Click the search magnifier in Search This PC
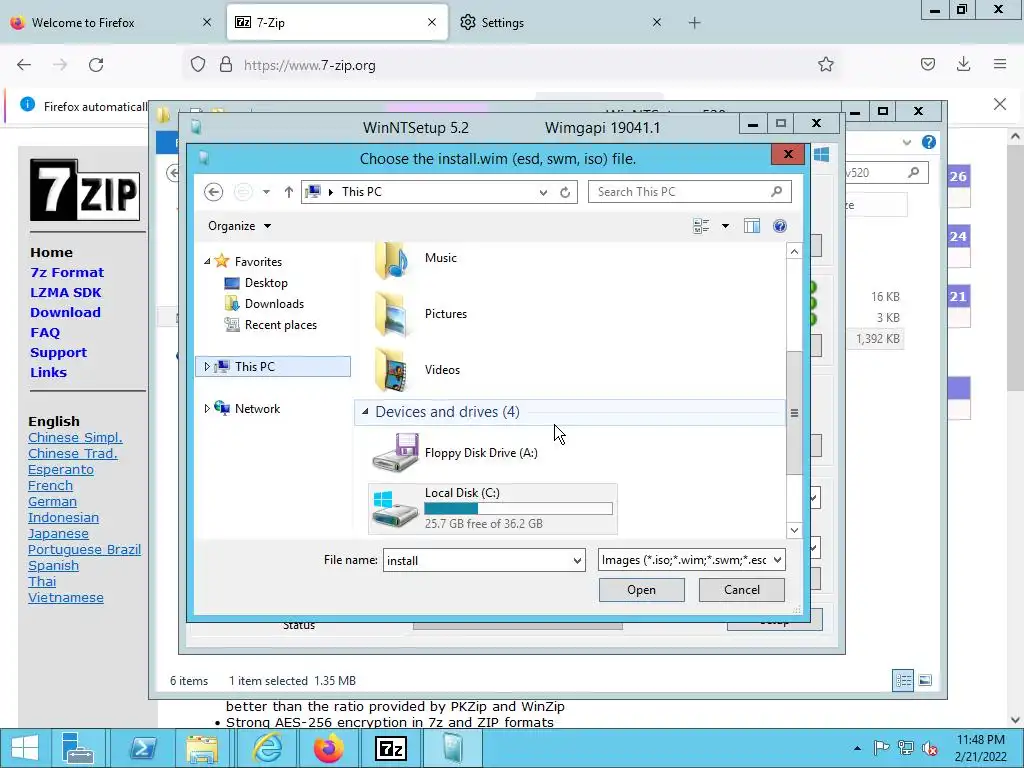The width and height of the screenshot is (1024, 768). pyautogui.click(x=776, y=191)
